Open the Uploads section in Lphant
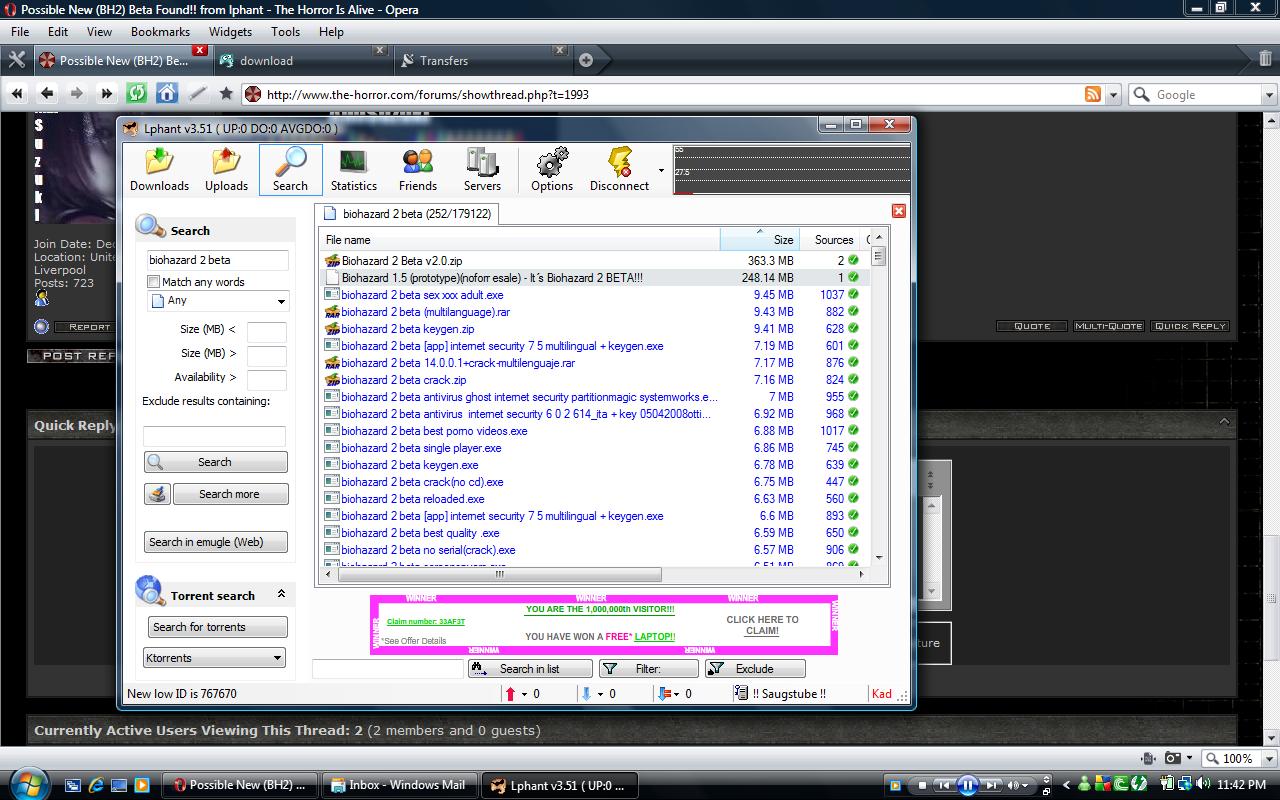 click(x=226, y=169)
